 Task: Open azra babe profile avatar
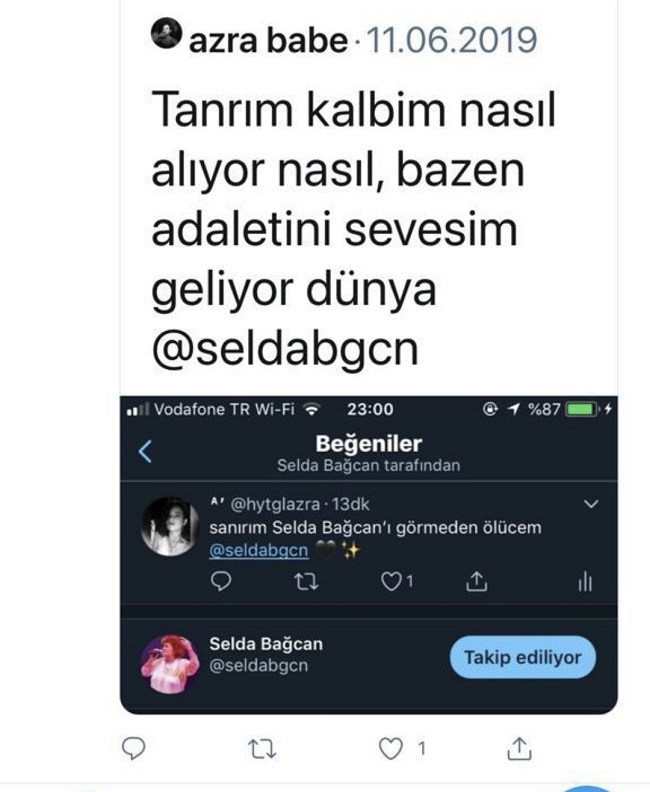coord(166,33)
